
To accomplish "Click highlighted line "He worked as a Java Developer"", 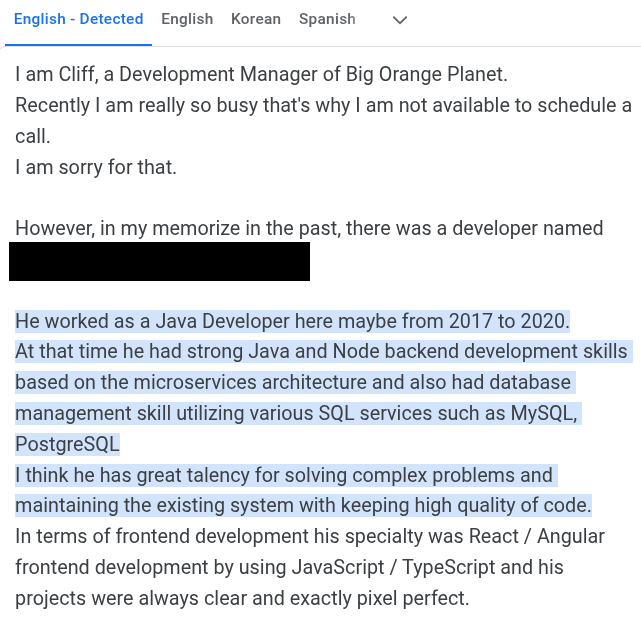I will point(292,321).
